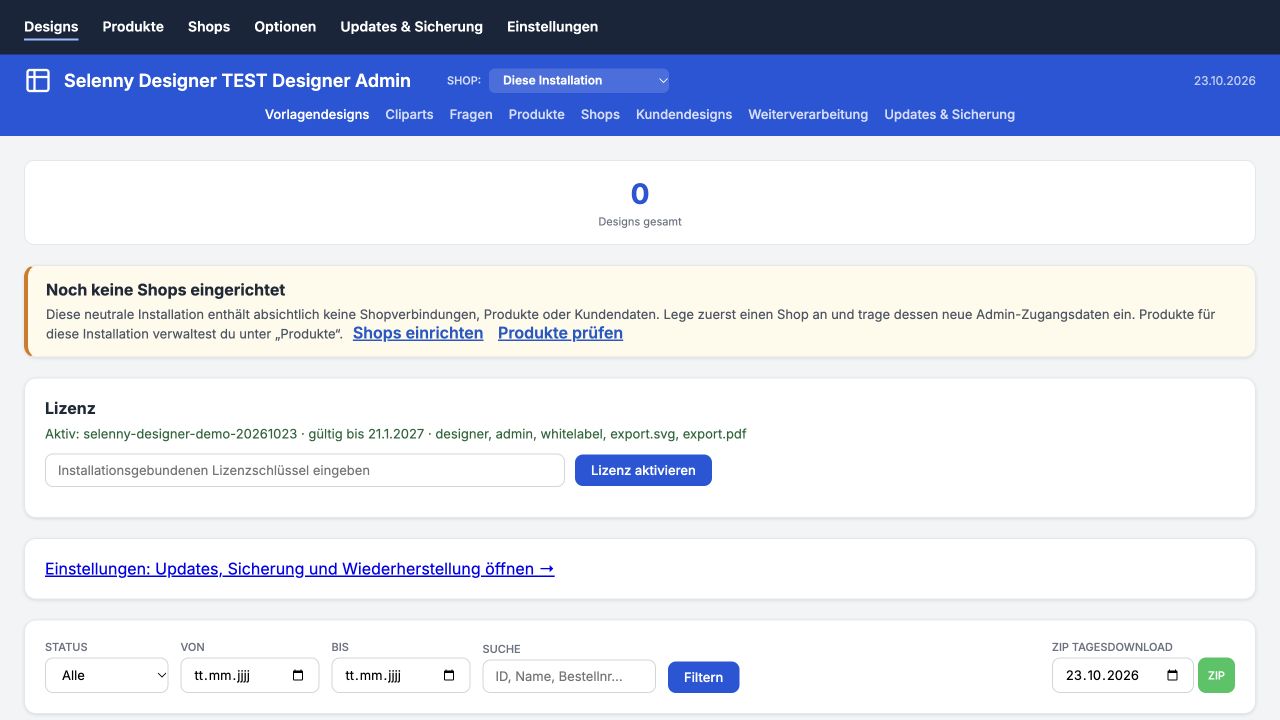Focus the Lizenzschlüssel input field
Screen dimensions: 1280x720
305,471
